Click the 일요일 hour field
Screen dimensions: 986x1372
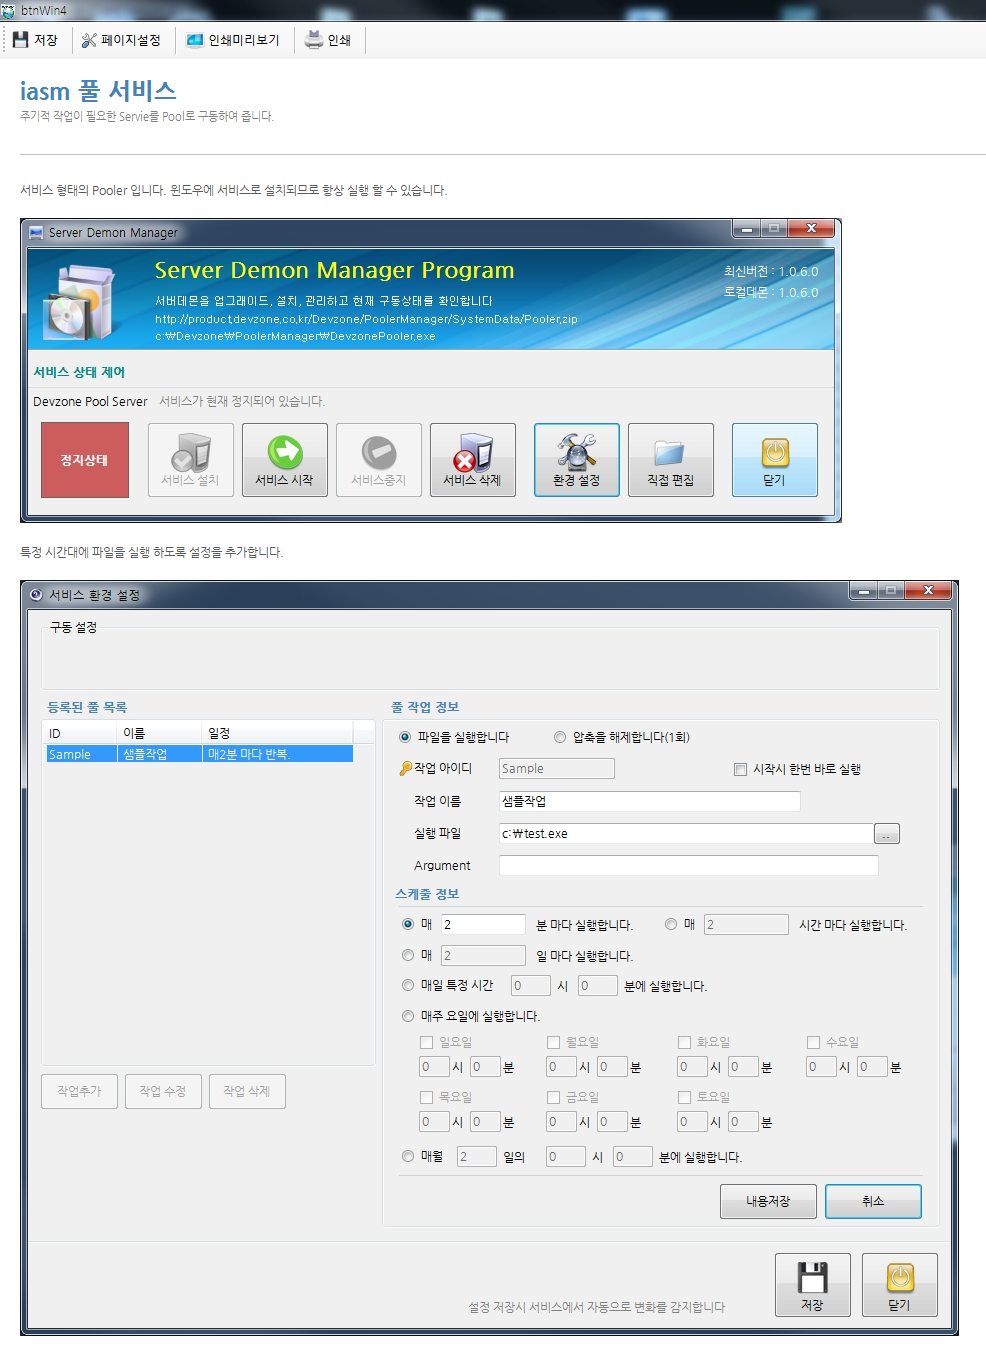pos(434,1067)
